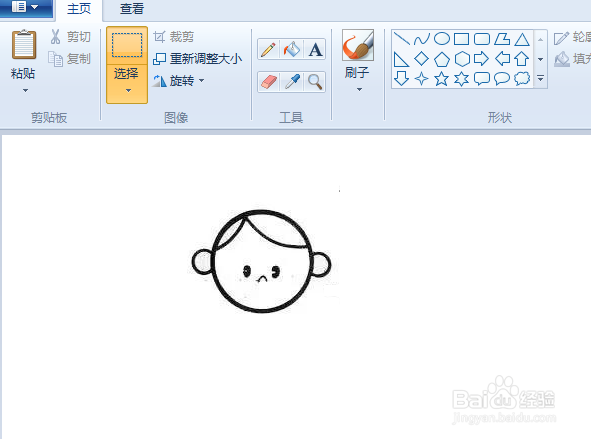Pick the Curve shape
The image size is (591, 439).
[421, 39]
